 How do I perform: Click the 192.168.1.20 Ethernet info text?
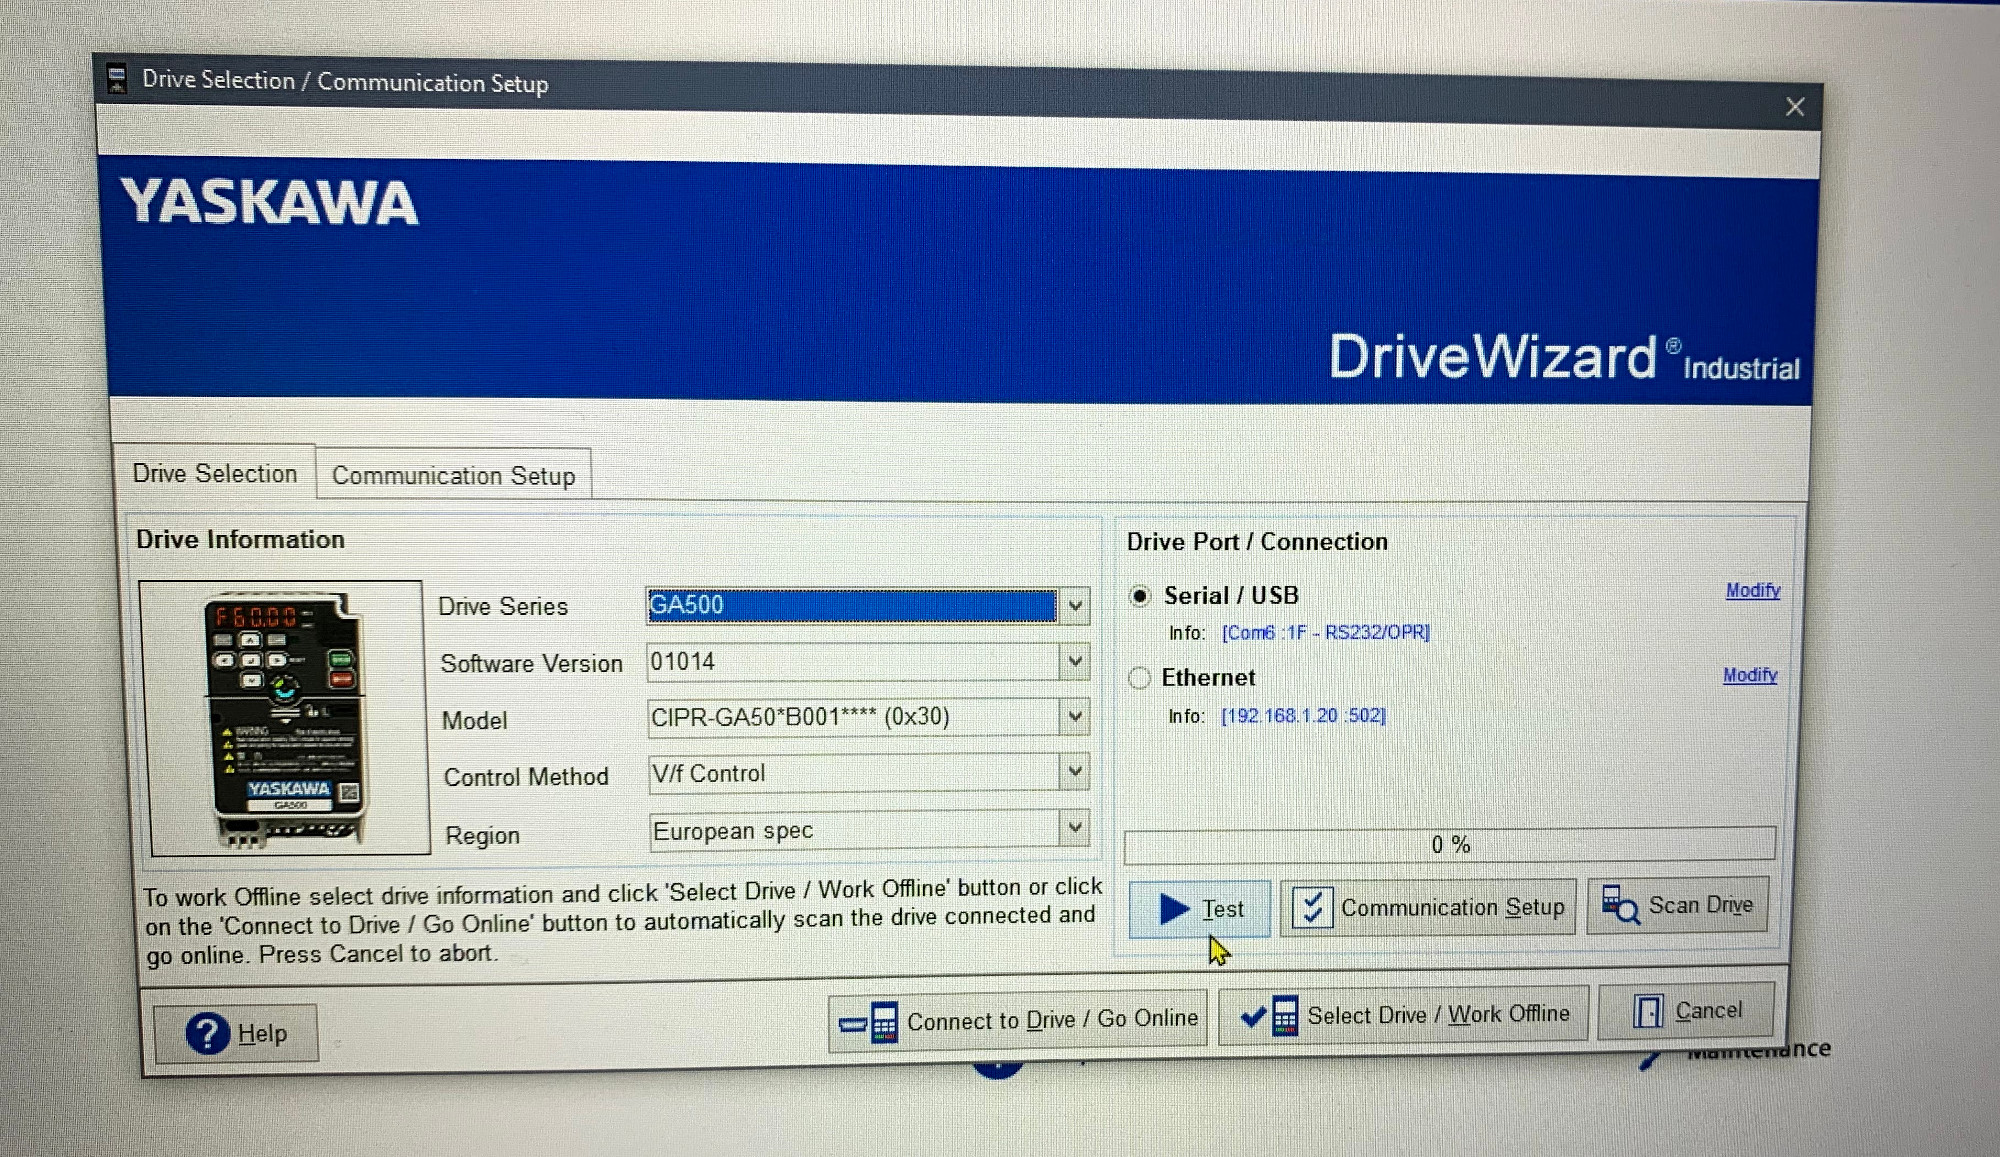pos(1303,716)
